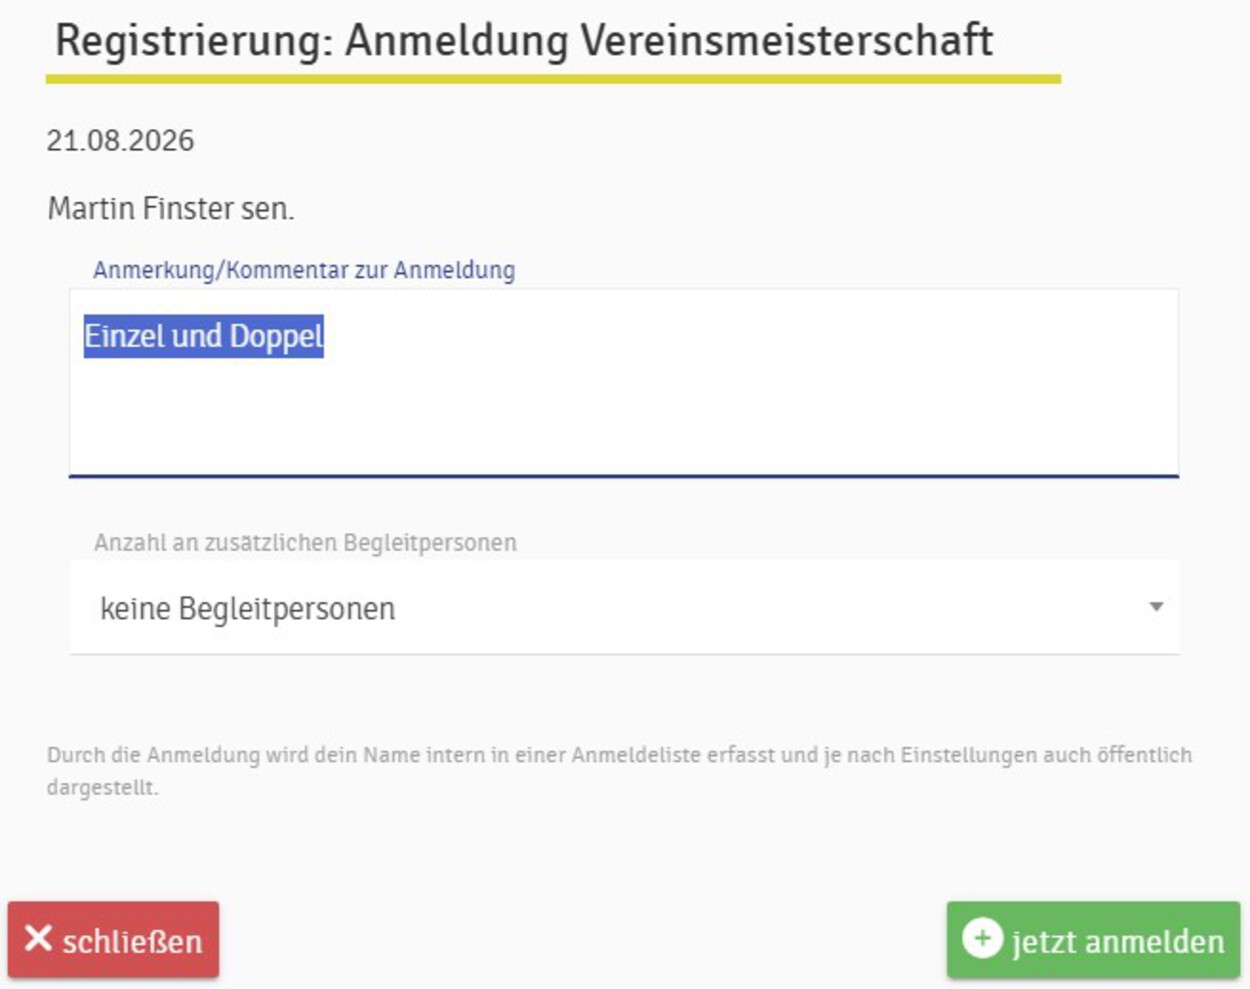
Task: Click the schließen button label
Action: click(132, 941)
